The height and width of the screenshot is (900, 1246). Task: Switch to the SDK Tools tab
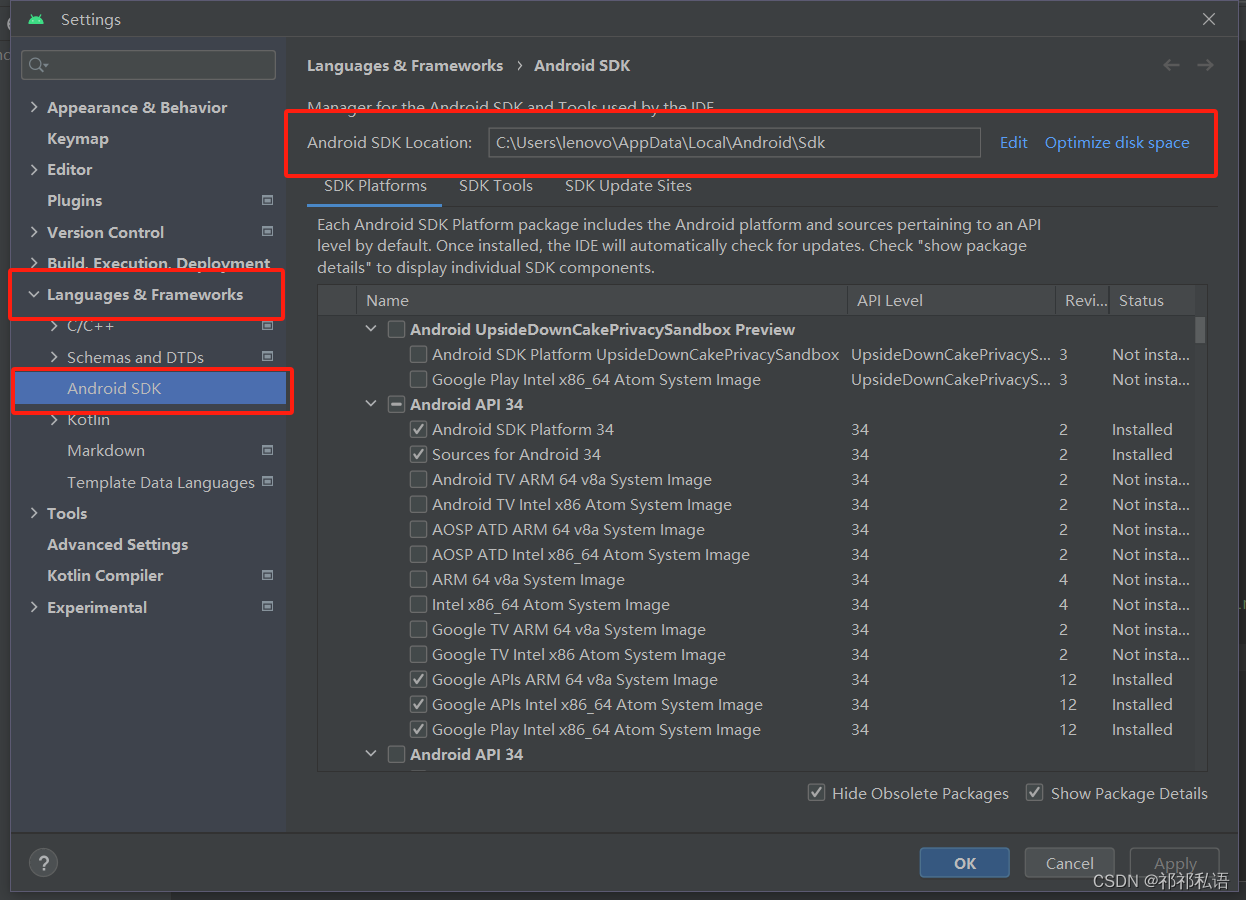point(496,186)
